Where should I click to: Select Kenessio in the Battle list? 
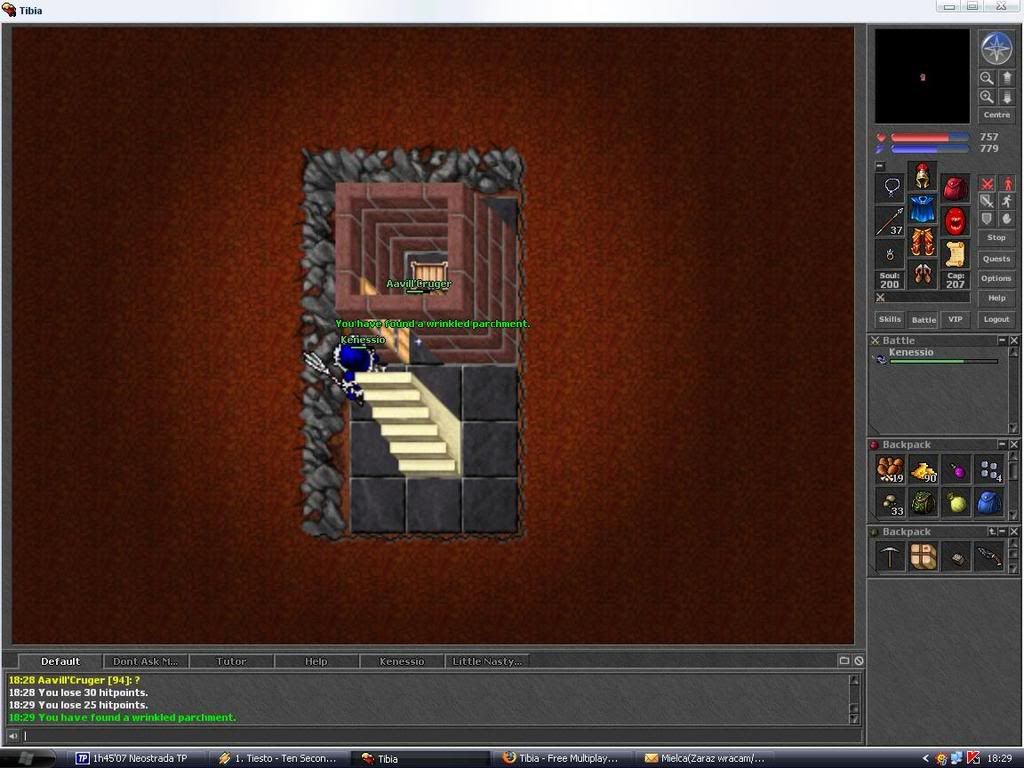coord(938,357)
